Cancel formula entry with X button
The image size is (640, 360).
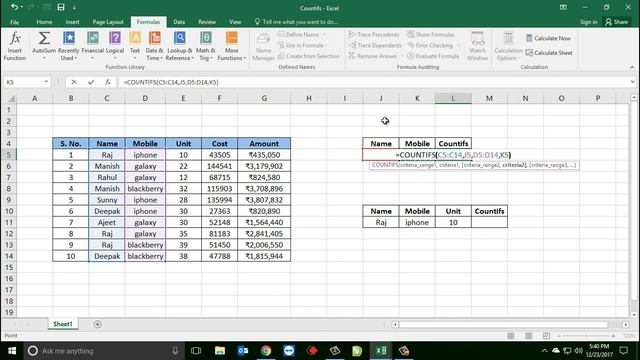pyautogui.click(x=74, y=82)
